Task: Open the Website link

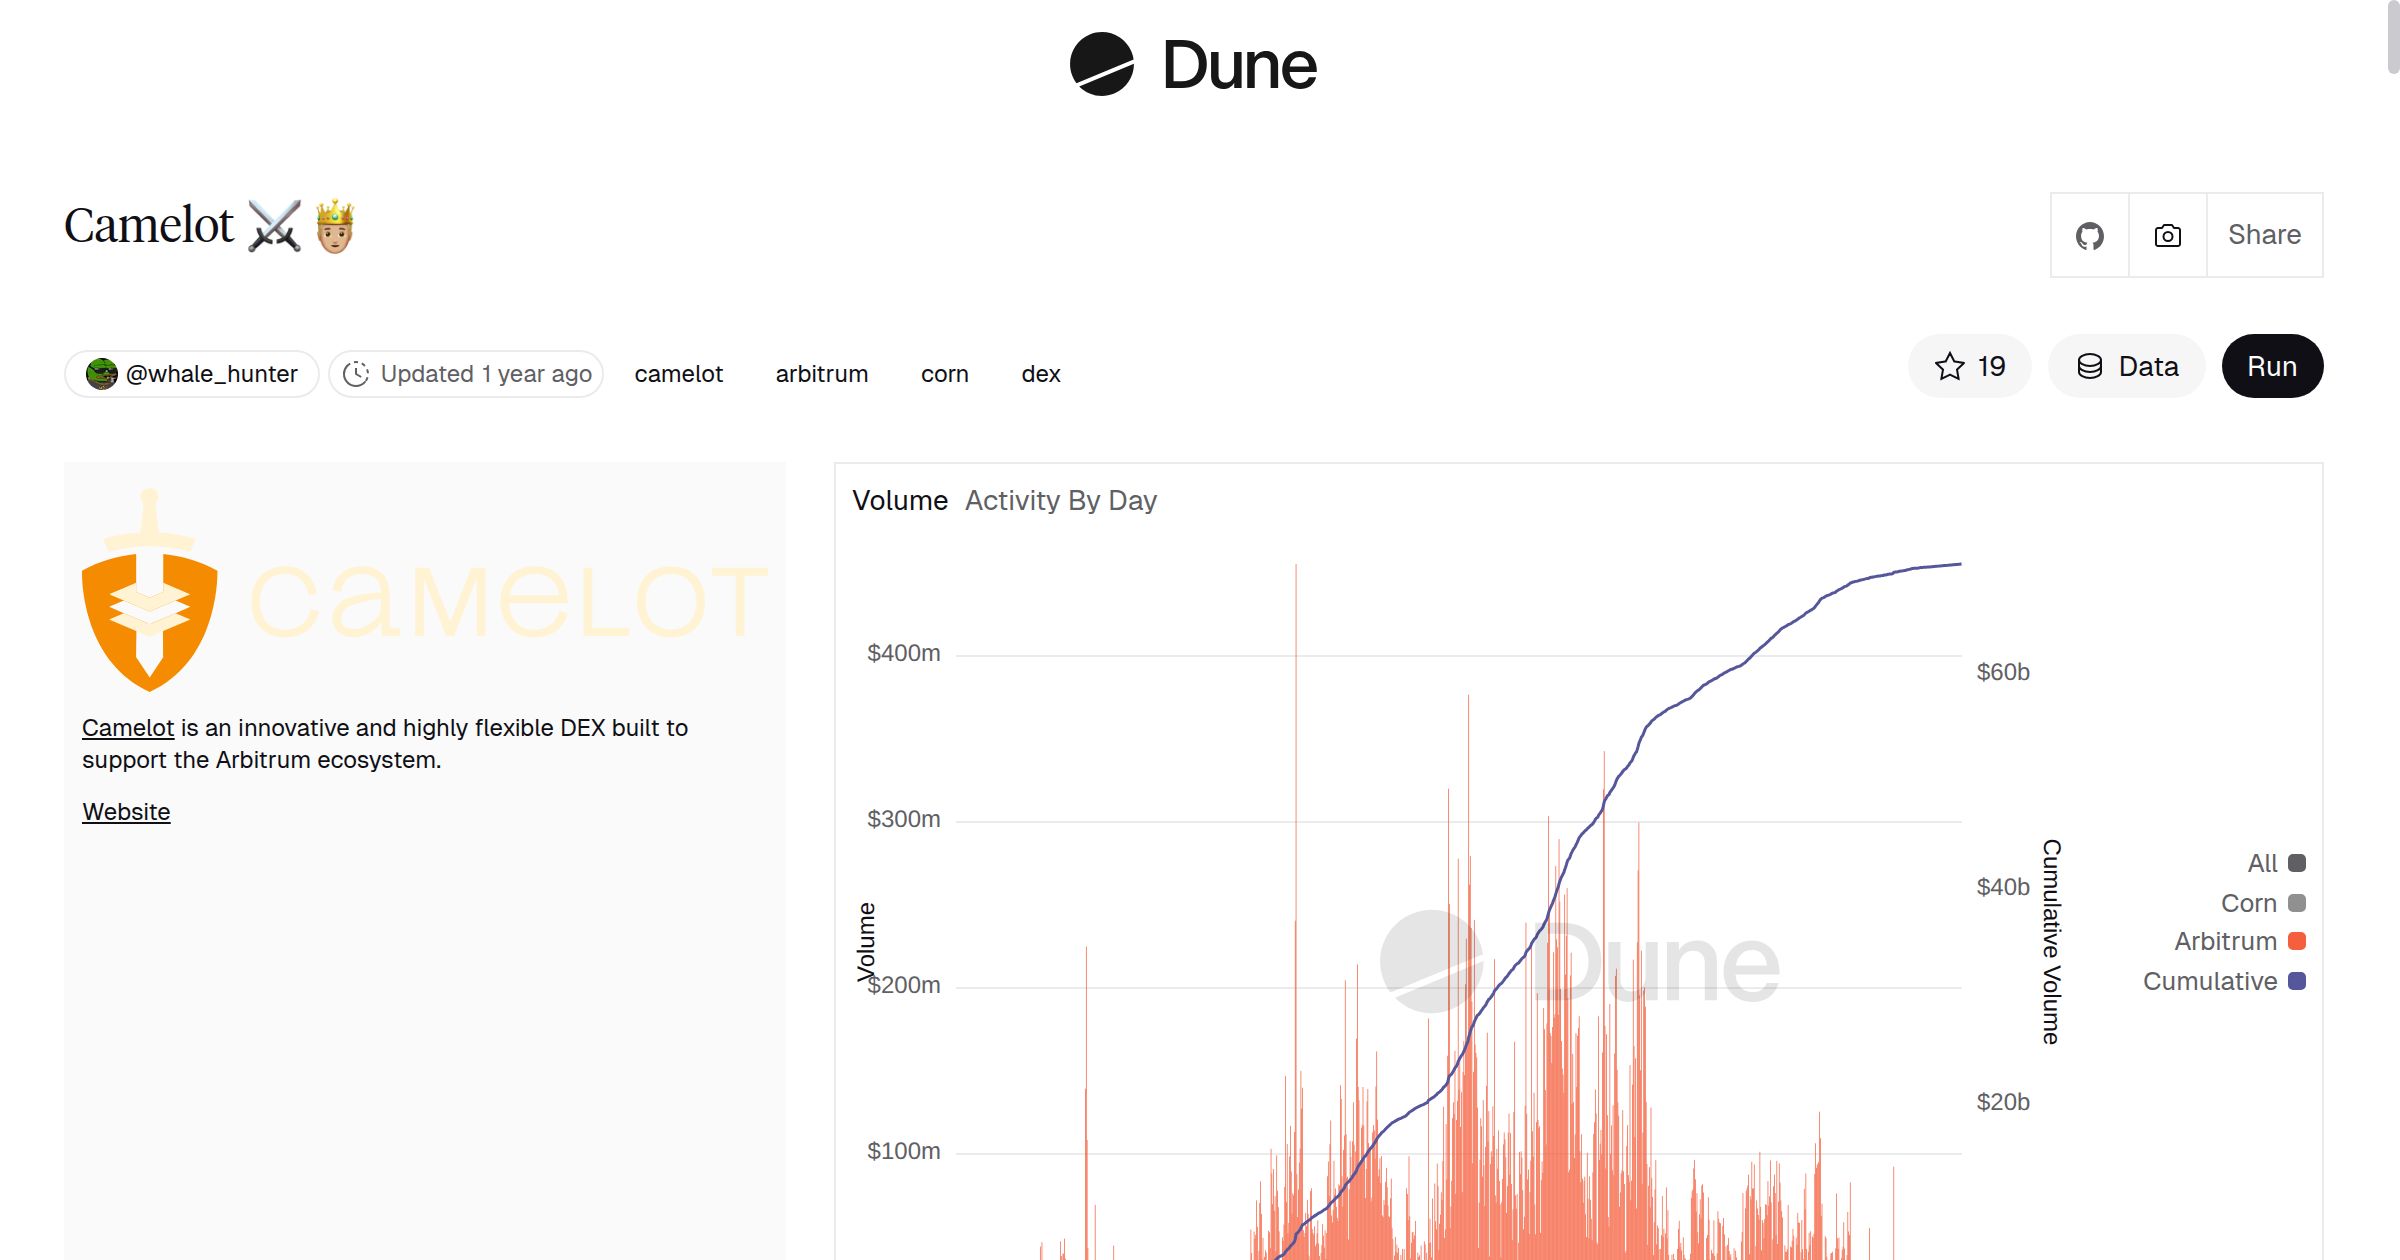Action: pyautogui.click(x=126, y=812)
